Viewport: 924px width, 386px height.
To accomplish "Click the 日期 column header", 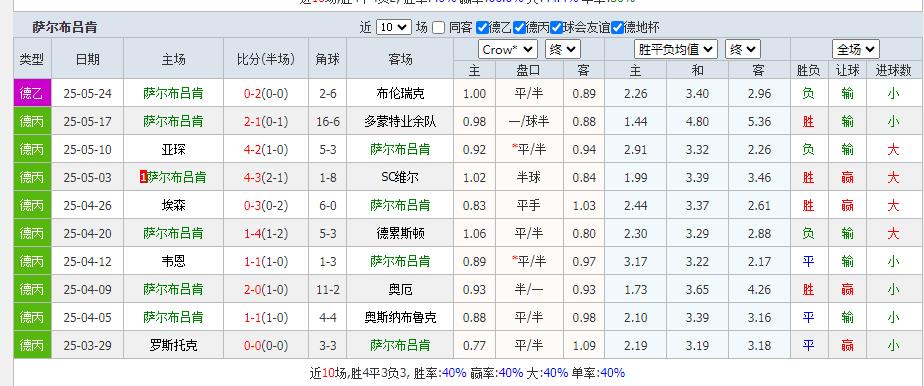I will (x=88, y=59).
